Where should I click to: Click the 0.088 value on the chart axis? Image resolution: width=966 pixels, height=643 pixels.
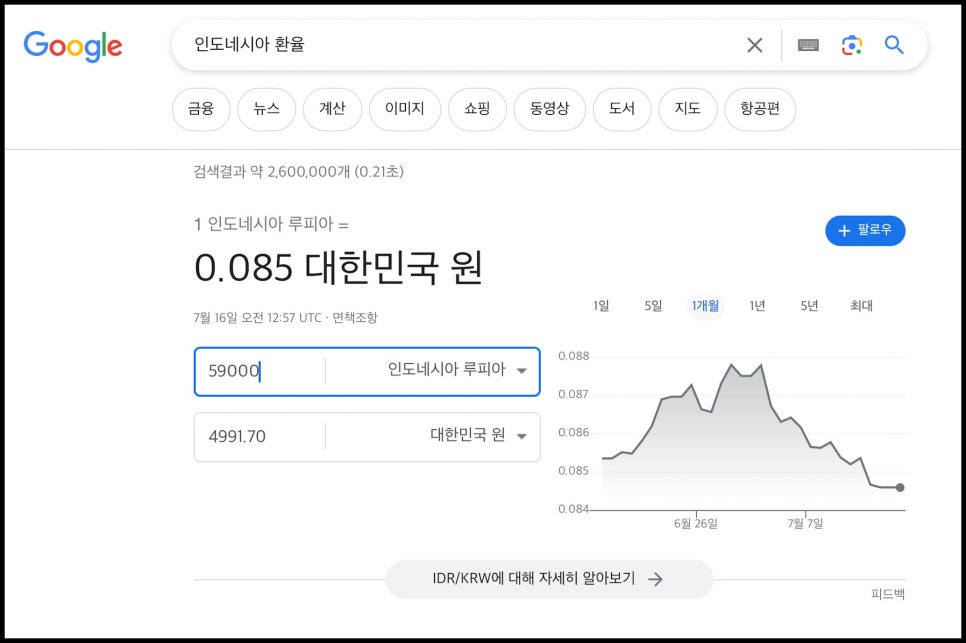(574, 356)
